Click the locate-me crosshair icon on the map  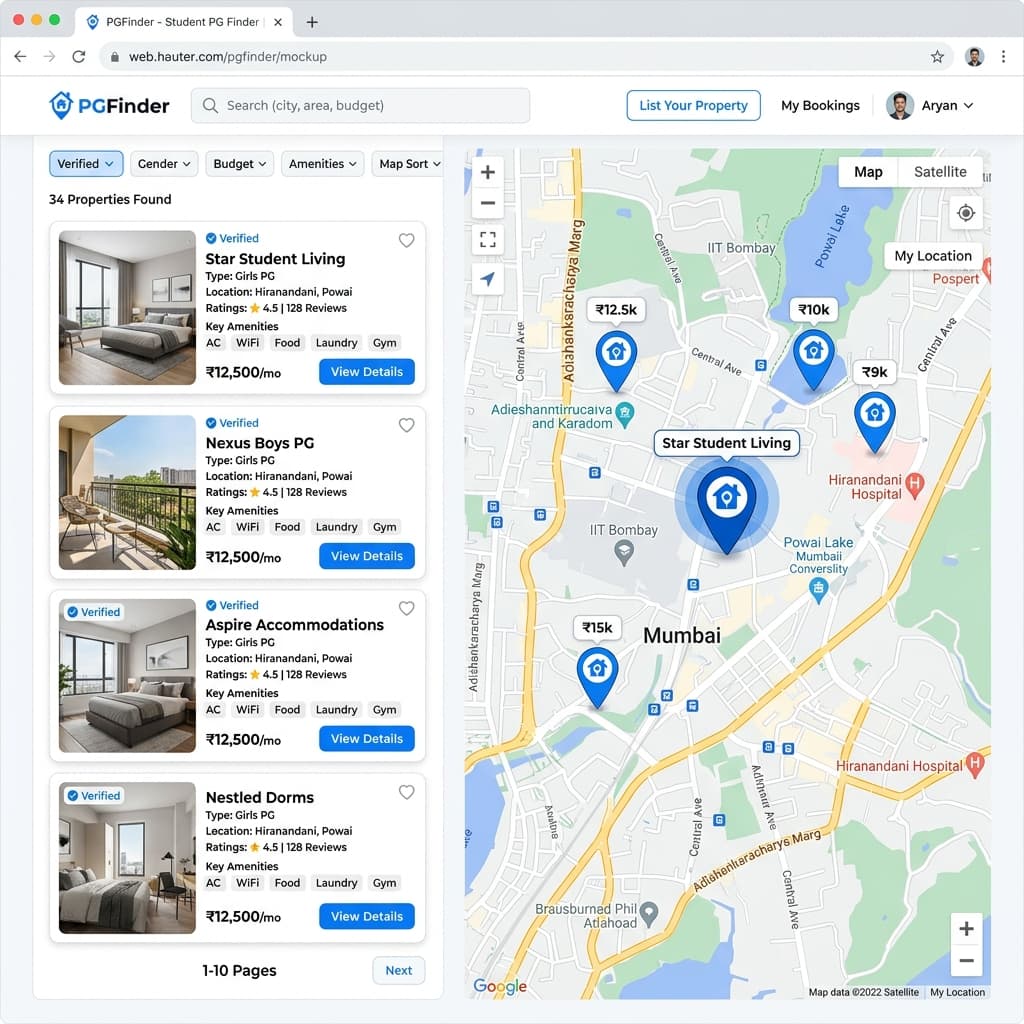point(965,213)
